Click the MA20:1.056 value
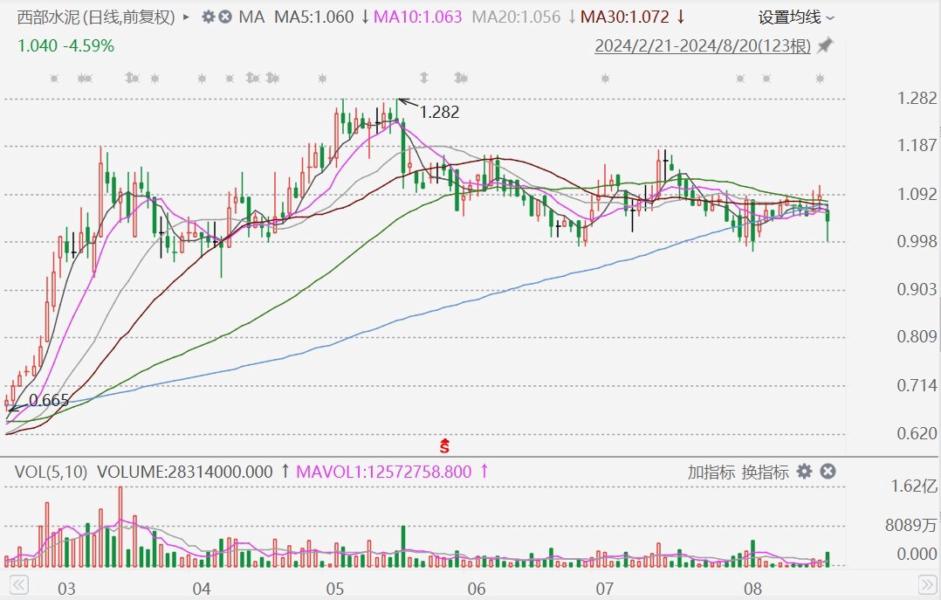Image resolution: width=941 pixels, height=600 pixels. (516, 17)
